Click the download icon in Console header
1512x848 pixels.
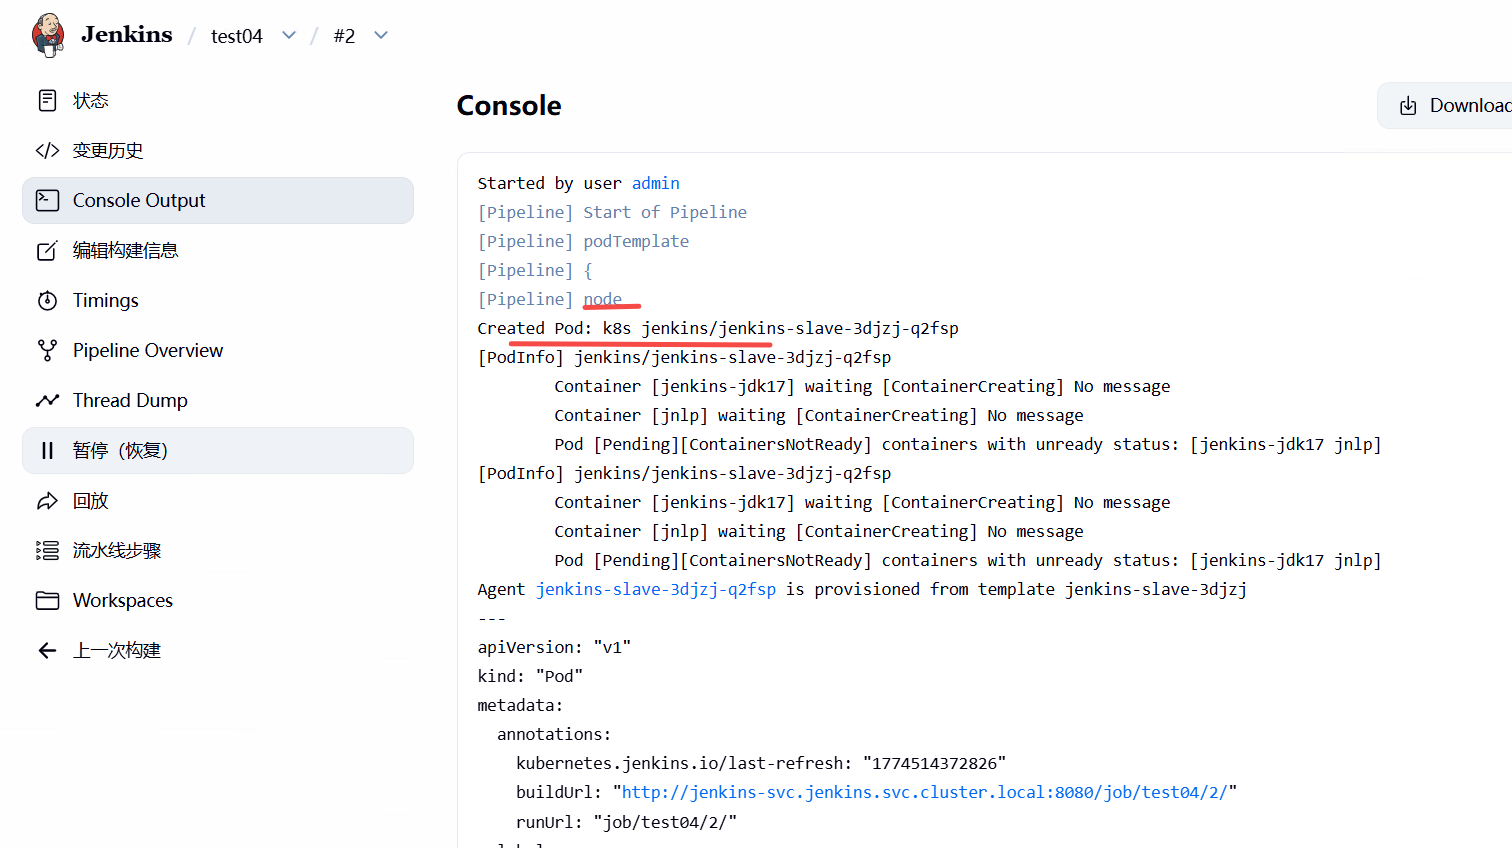pyautogui.click(x=1408, y=106)
